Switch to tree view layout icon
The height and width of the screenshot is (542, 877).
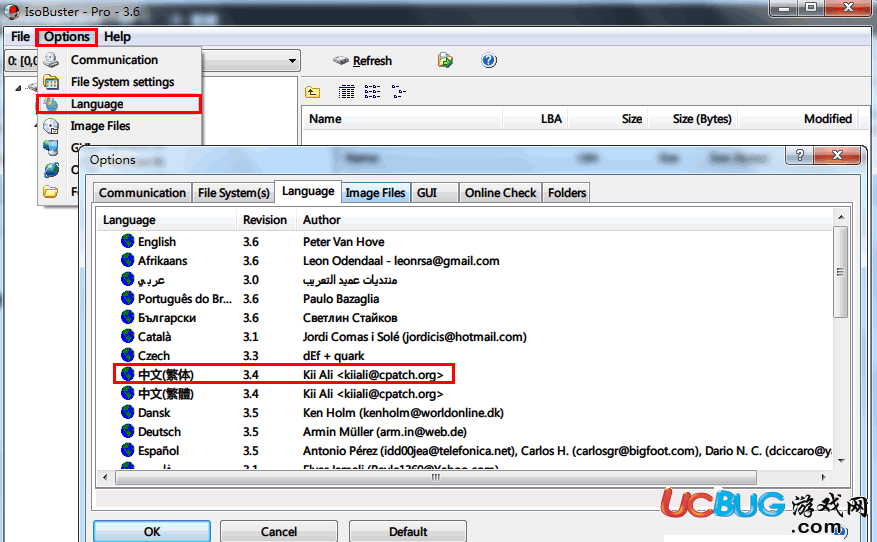tap(398, 92)
